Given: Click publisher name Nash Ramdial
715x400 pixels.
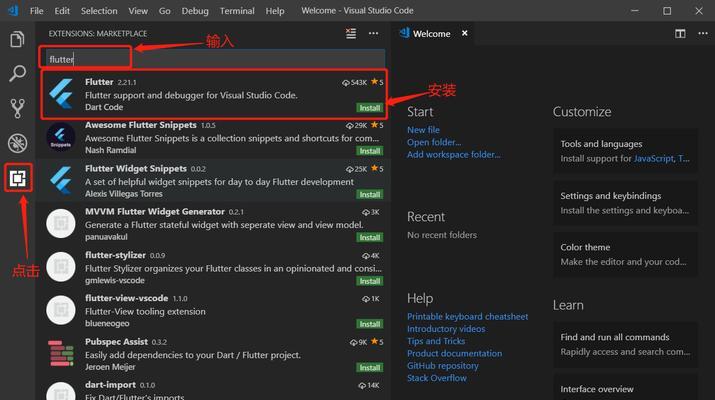Looking at the screenshot, I should 110,151.
